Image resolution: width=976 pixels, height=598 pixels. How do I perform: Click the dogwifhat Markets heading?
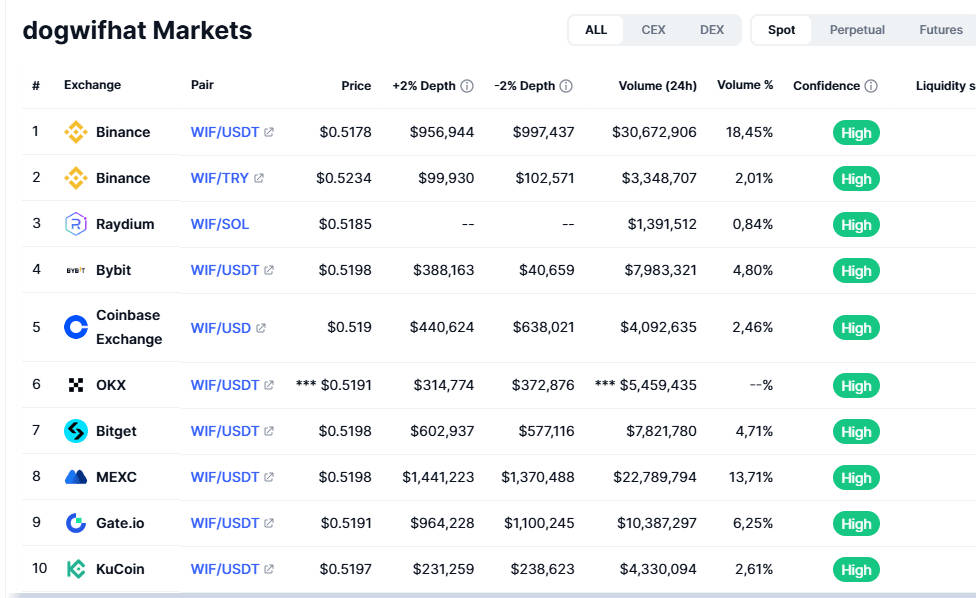click(x=137, y=30)
